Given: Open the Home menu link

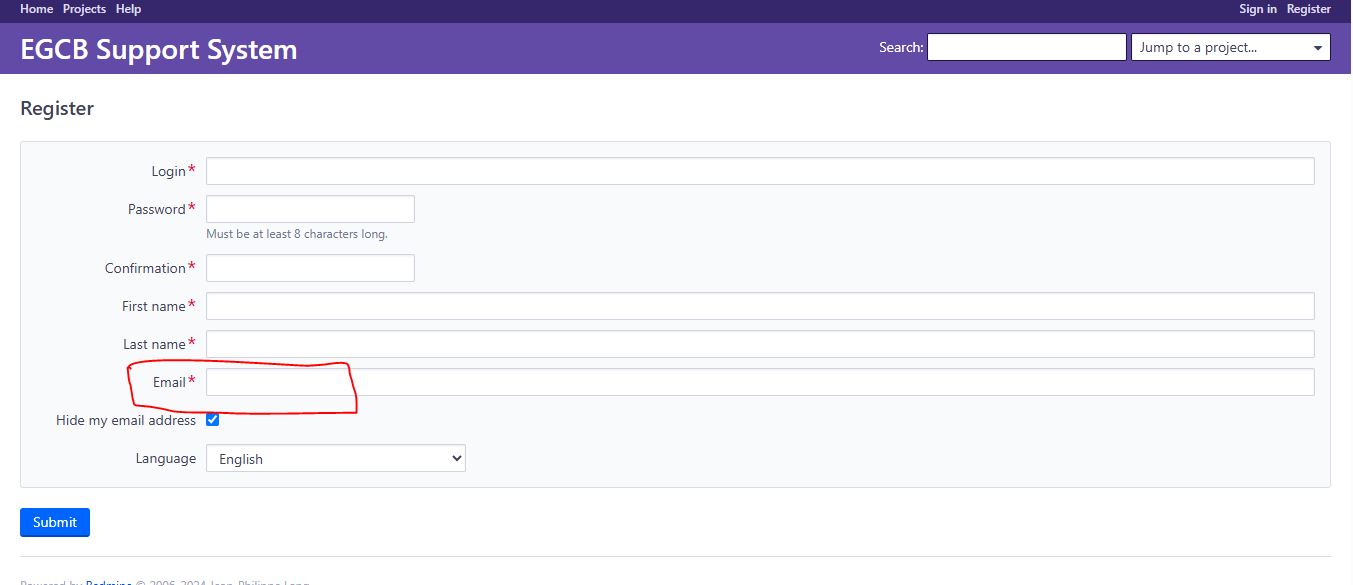Looking at the screenshot, I should pos(36,9).
